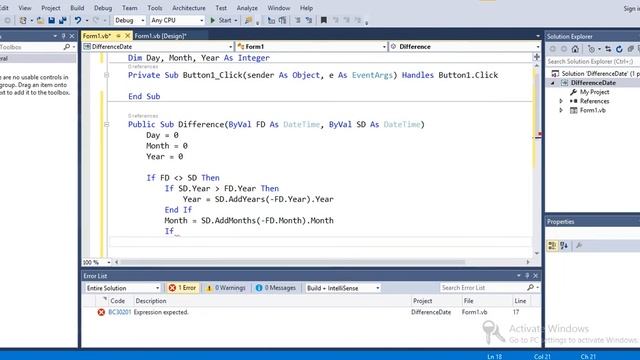Click the bookmark icon in toolbar
640x360 pixels.
coord(324,20)
